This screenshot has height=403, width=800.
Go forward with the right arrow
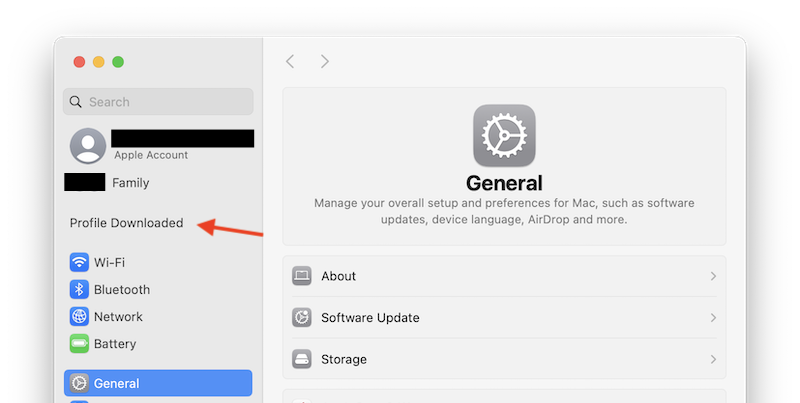pyautogui.click(x=325, y=62)
